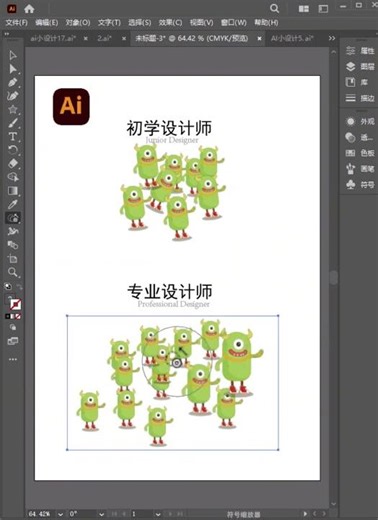Image resolution: width=378 pixels, height=520 pixels.
Task: Click the stroke color box
Action: [15, 304]
